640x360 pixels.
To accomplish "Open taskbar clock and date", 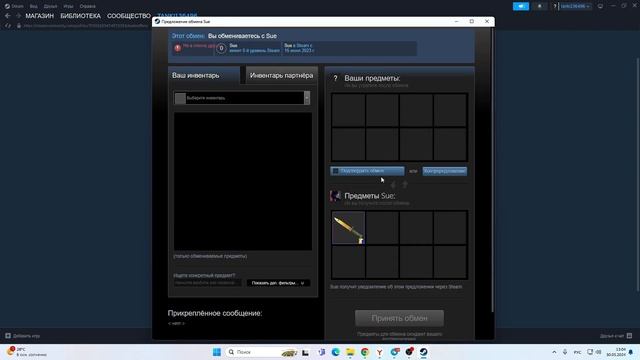I will [x=616, y=352].
